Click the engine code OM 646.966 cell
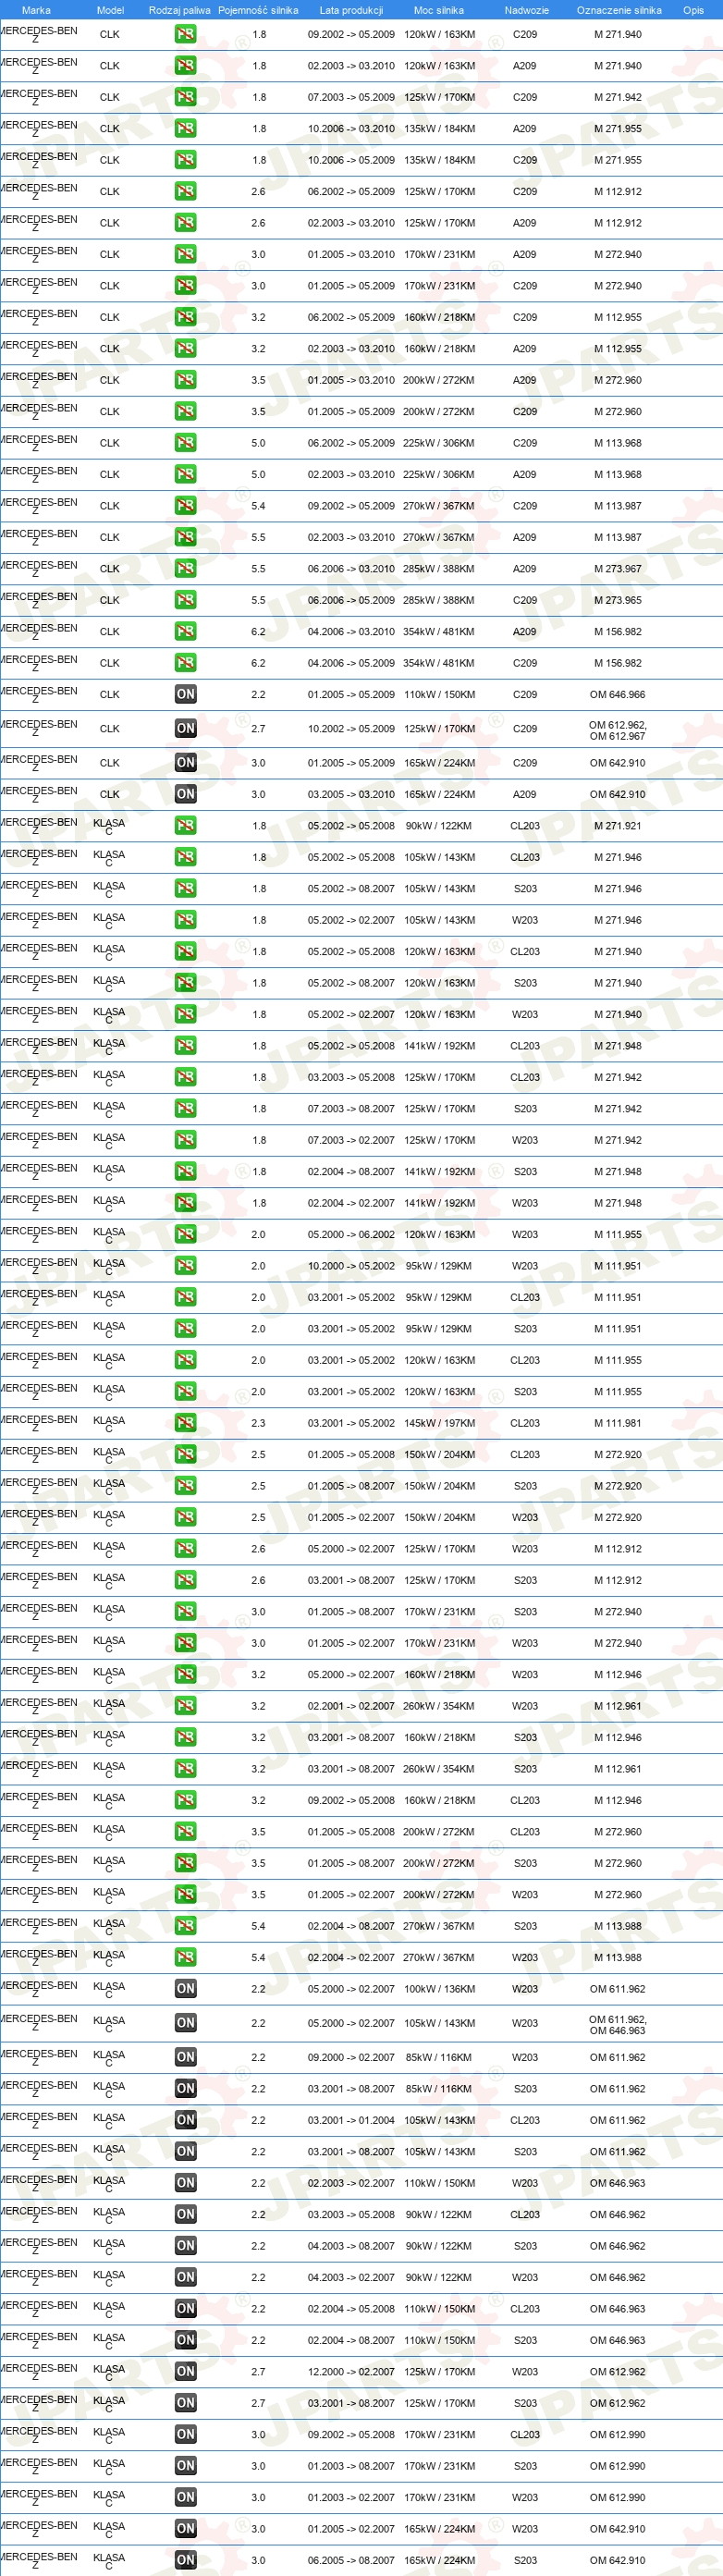The height and width of the screenshot is (2576, 723). [618, 695]
